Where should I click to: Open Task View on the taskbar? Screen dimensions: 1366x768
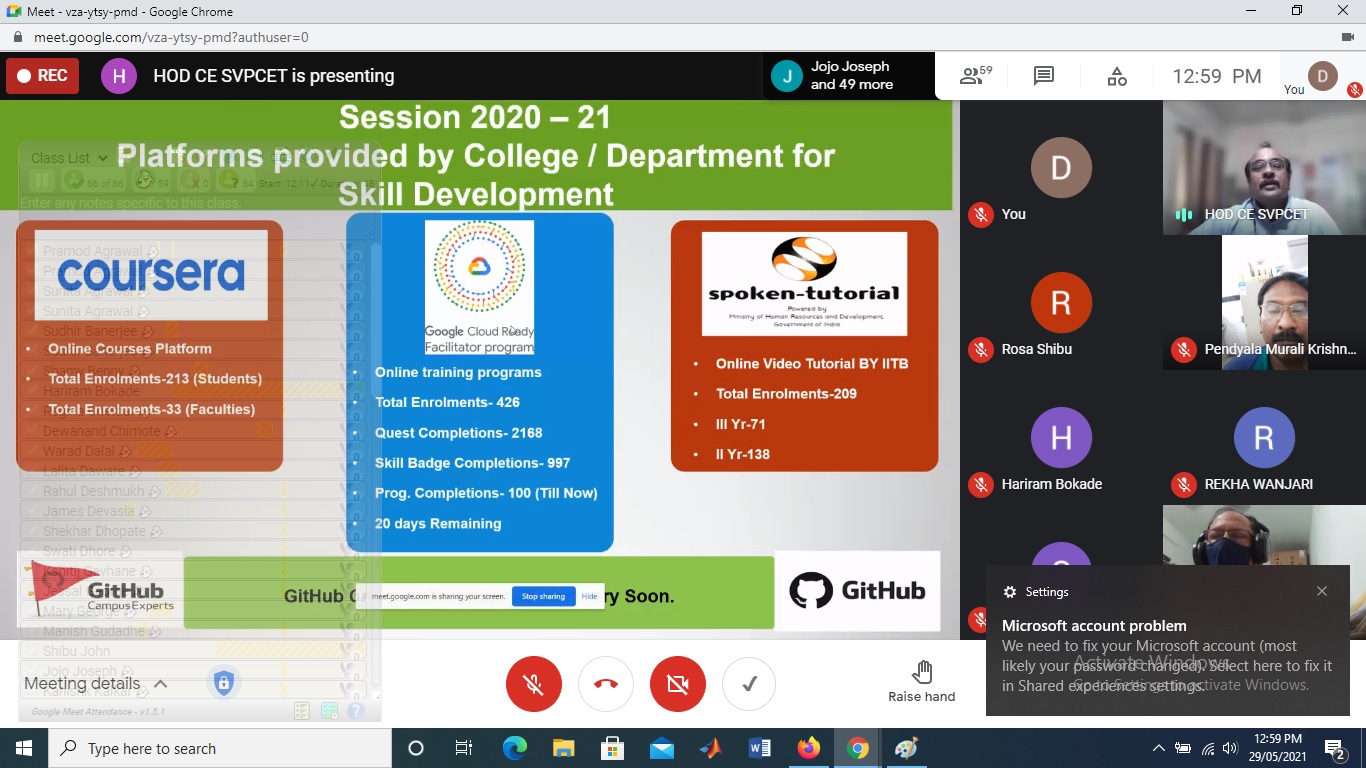464,748
